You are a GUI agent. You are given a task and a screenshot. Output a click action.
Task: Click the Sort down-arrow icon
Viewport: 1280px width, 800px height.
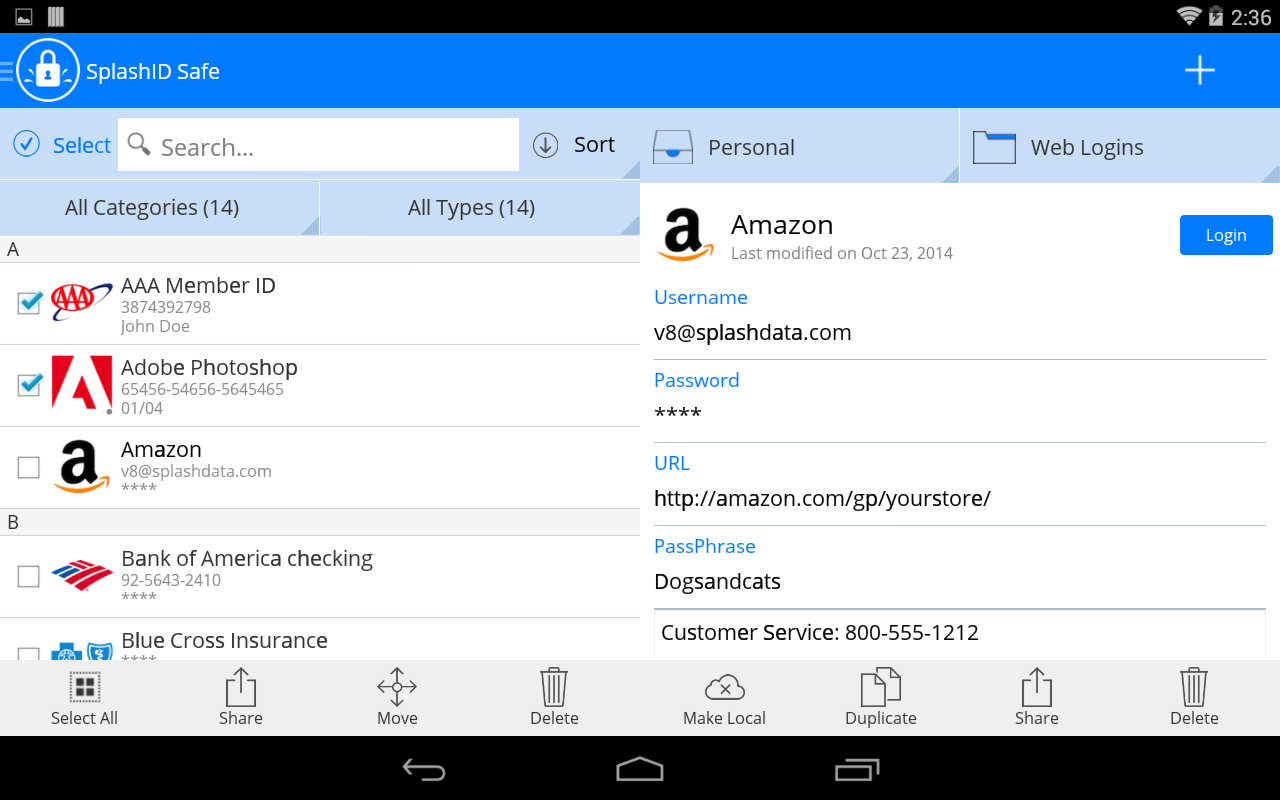tap(545, 145)
